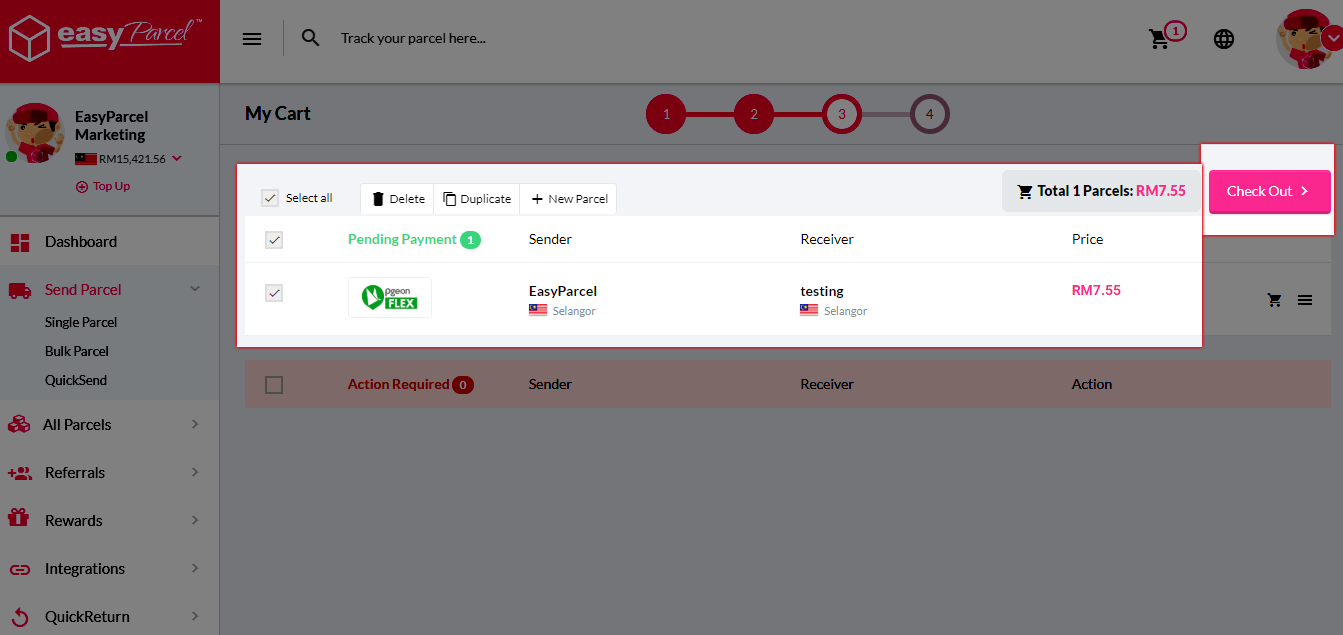Viewport: 1343px width, 635px height.
Task: Go to step 2 in progress bar
Action: click(x=754, y=114)
